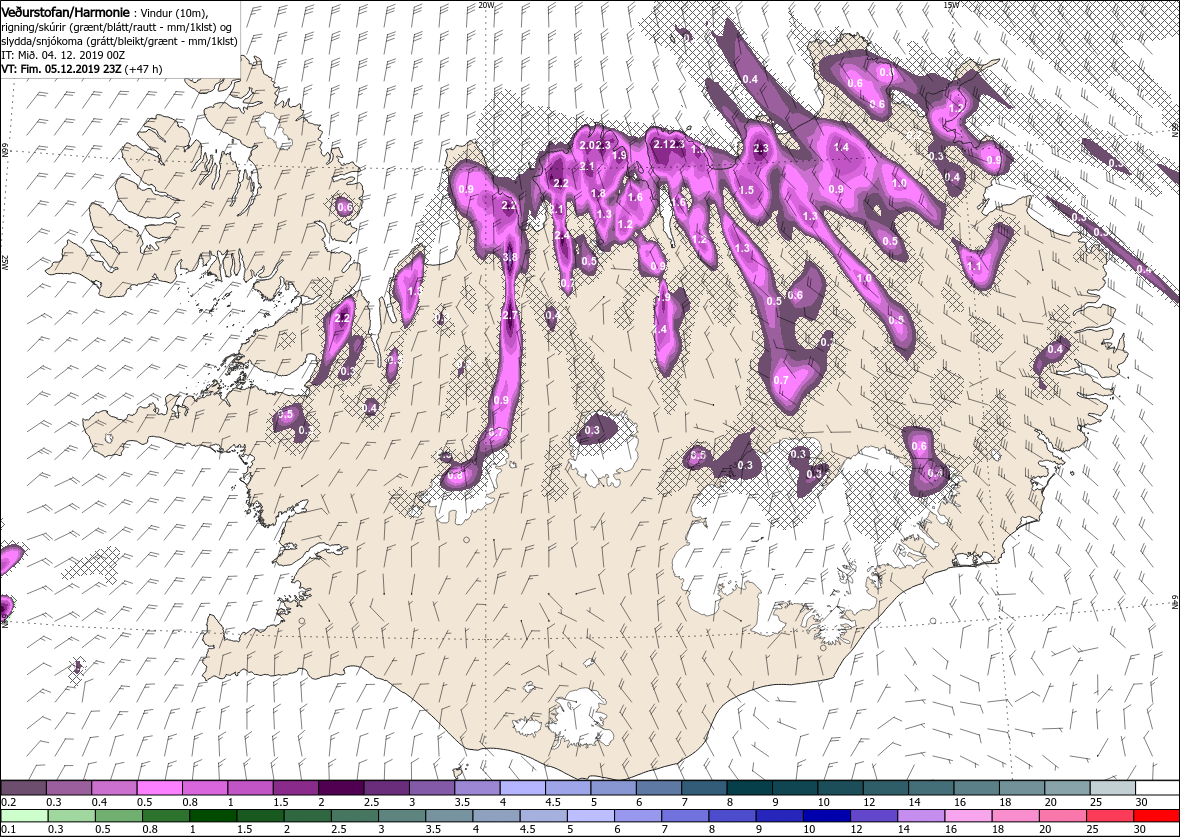Click the 20W longitude label
Image resolution: width=1180 pixels, height=837 pixels.
(x=486, y=5)
